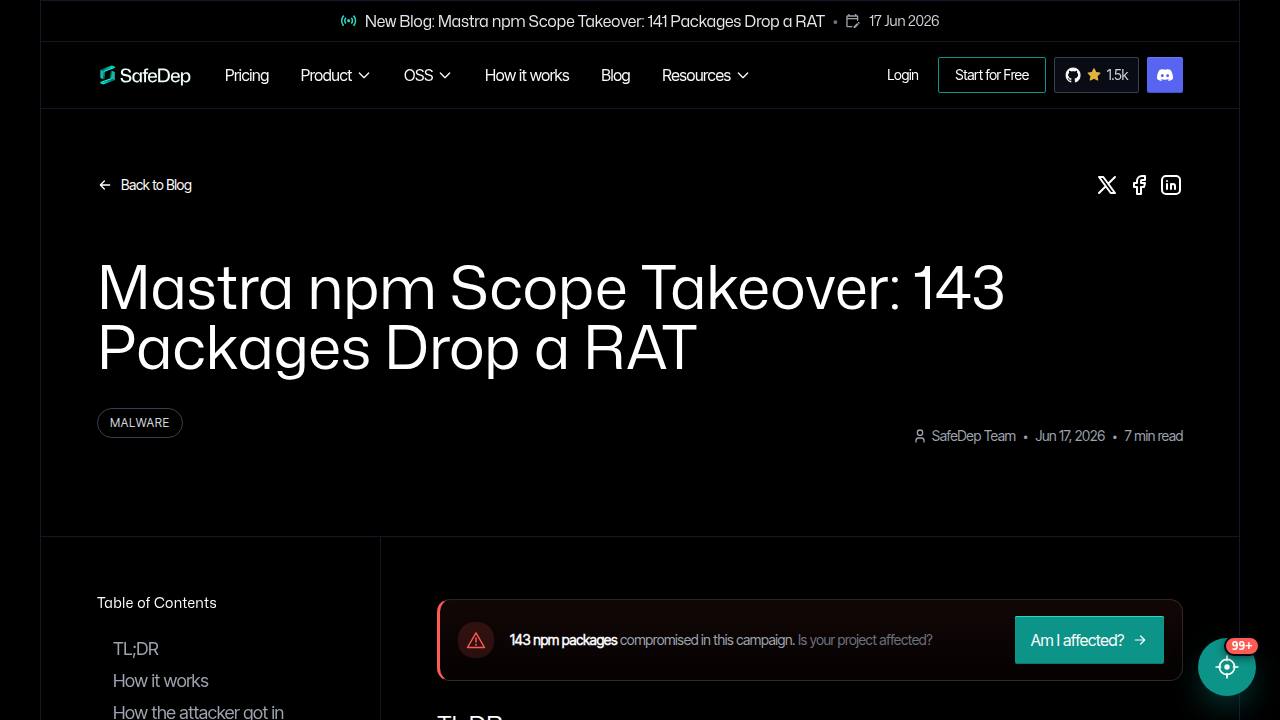
Task: Click the Login link
Action: [902, 75]
